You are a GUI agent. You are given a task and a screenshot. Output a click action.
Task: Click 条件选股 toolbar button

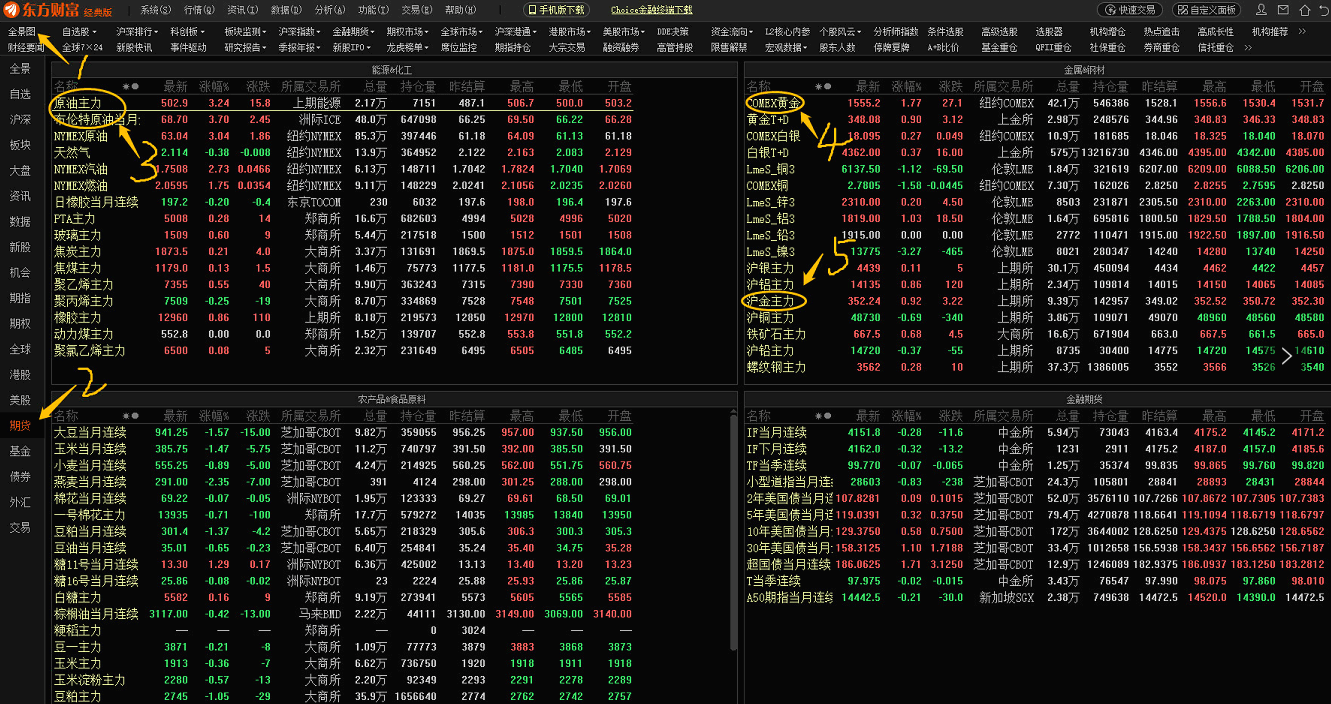945,32
